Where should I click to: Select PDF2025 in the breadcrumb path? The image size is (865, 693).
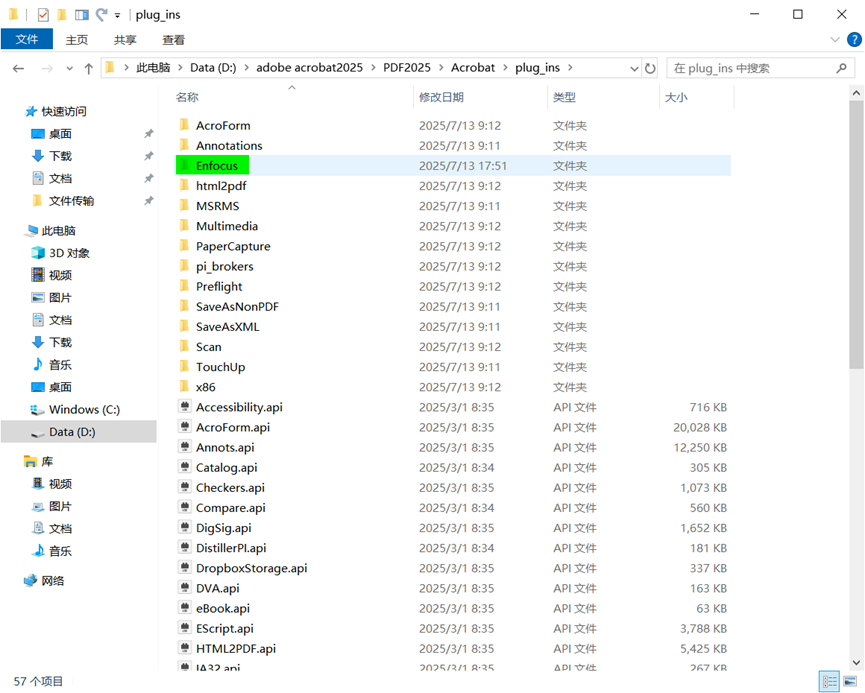[x=407, y=68]
